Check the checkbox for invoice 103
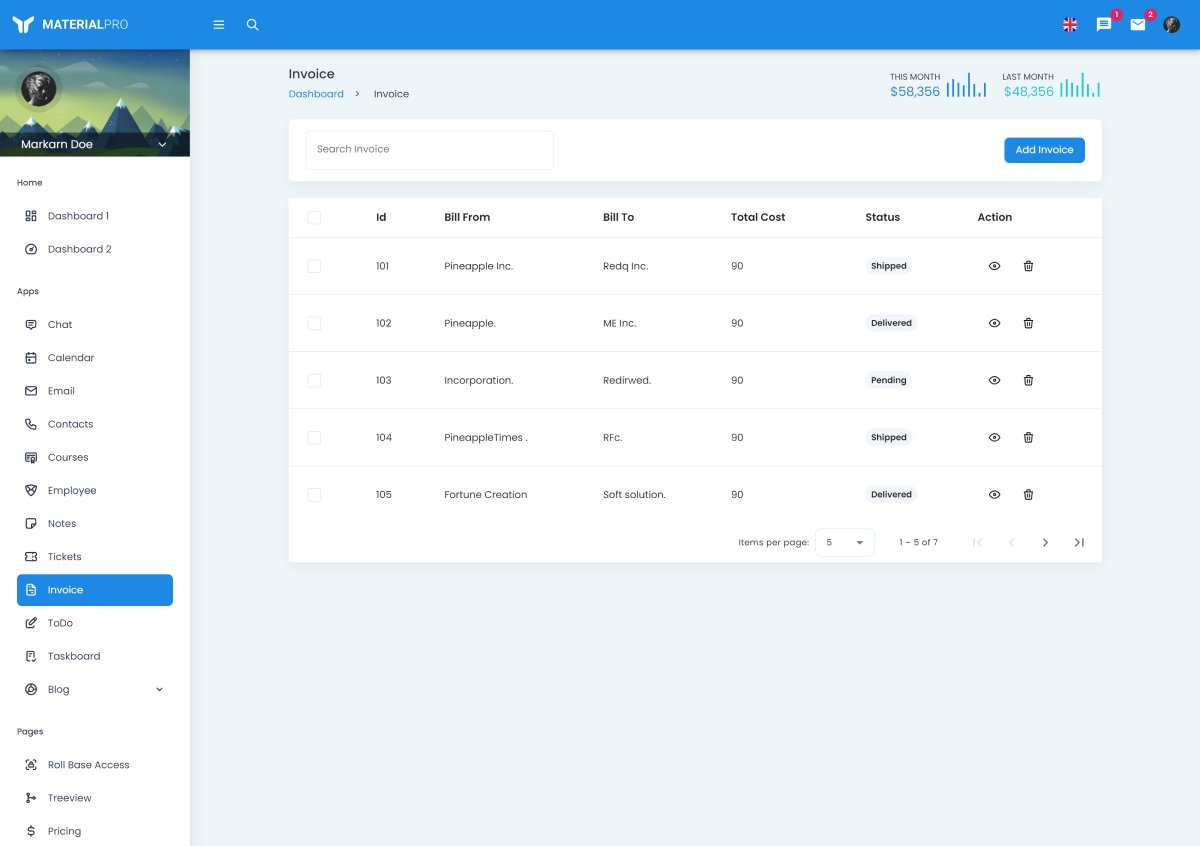Screen dimensions: 1200x846 tap(314, 380)
